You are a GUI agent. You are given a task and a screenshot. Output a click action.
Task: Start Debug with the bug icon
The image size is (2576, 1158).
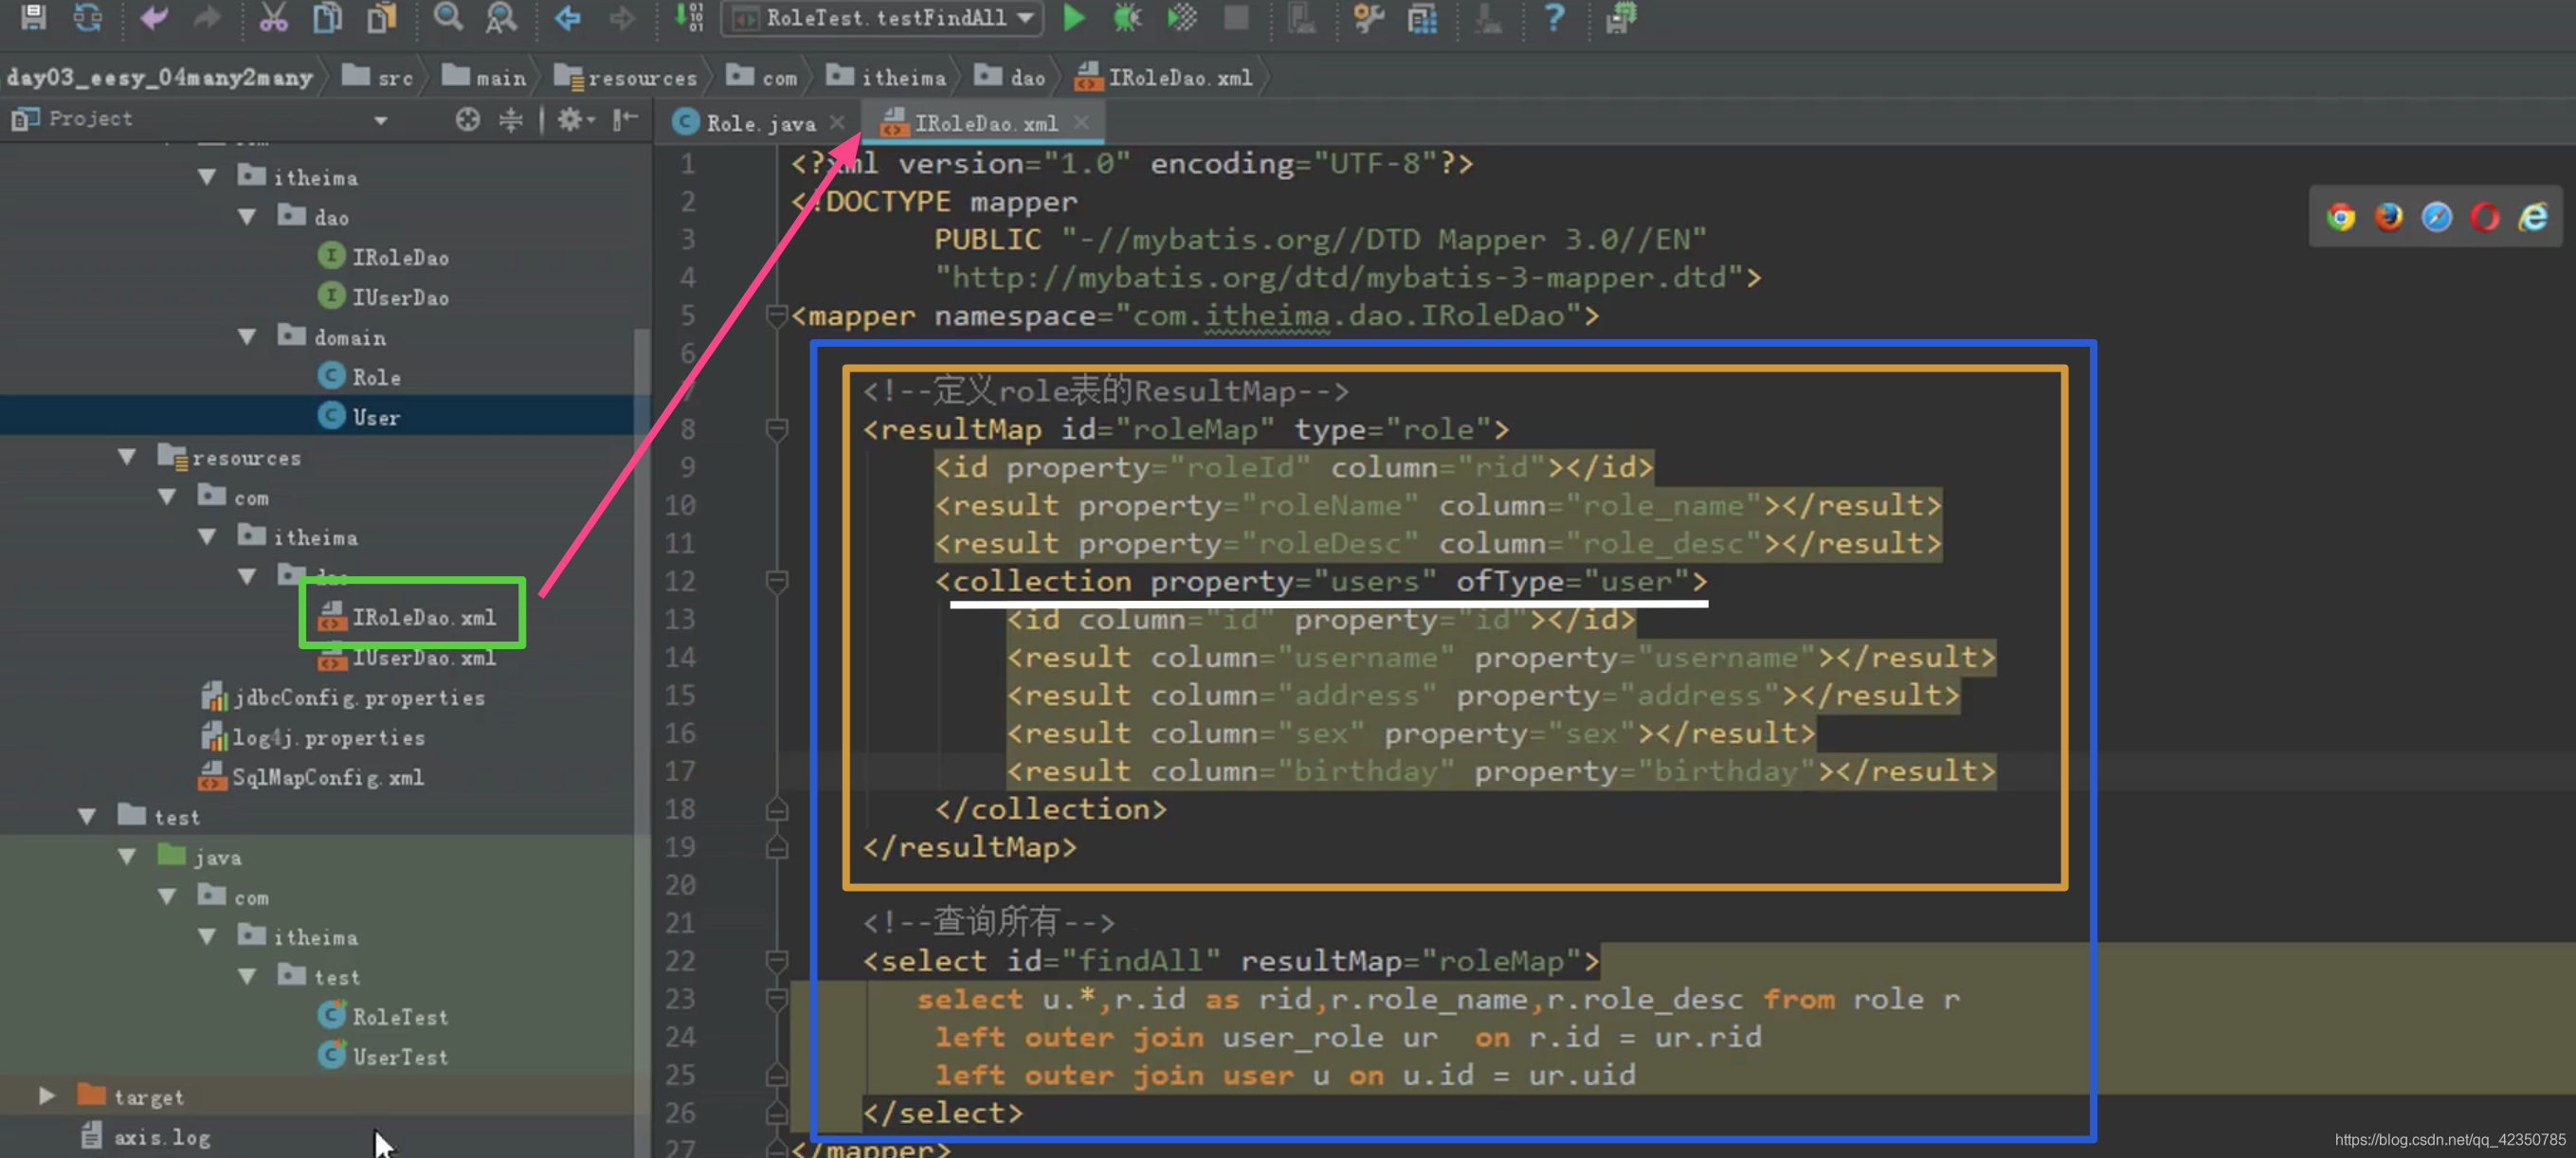[x=1128, y=17]
